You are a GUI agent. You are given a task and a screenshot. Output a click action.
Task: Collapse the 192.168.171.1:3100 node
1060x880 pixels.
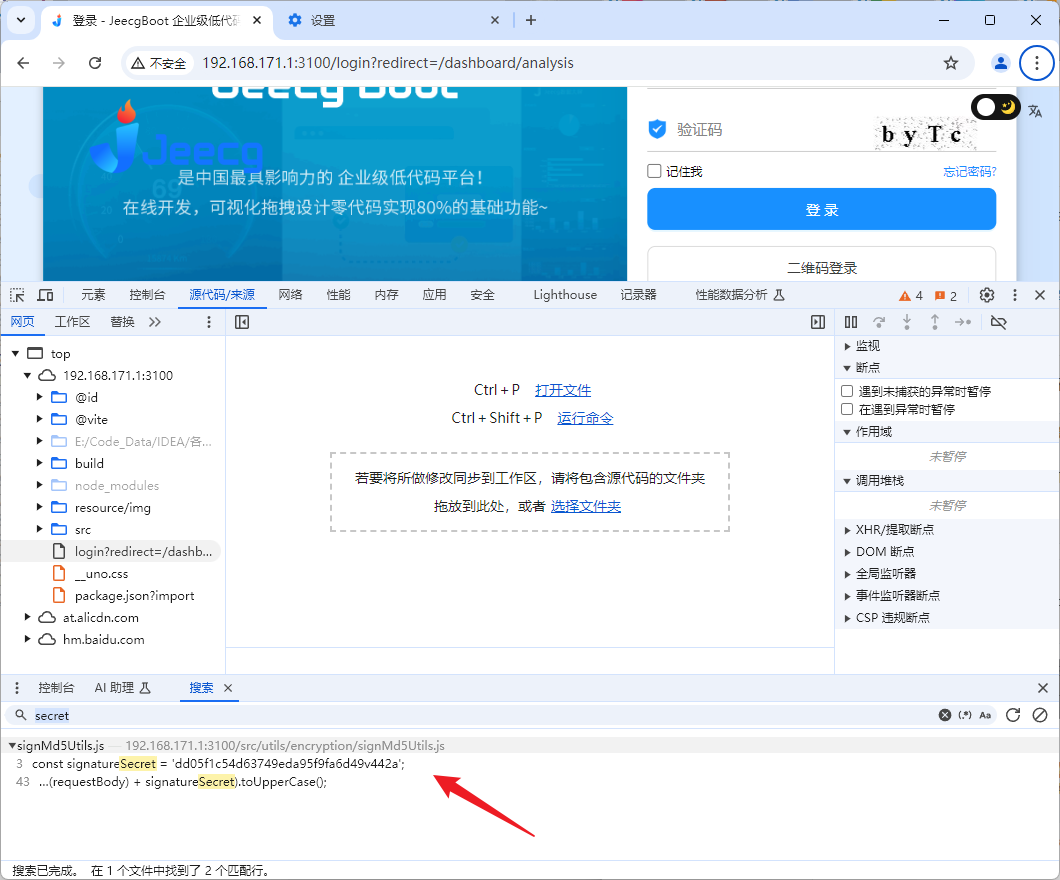tap(28, 375)
